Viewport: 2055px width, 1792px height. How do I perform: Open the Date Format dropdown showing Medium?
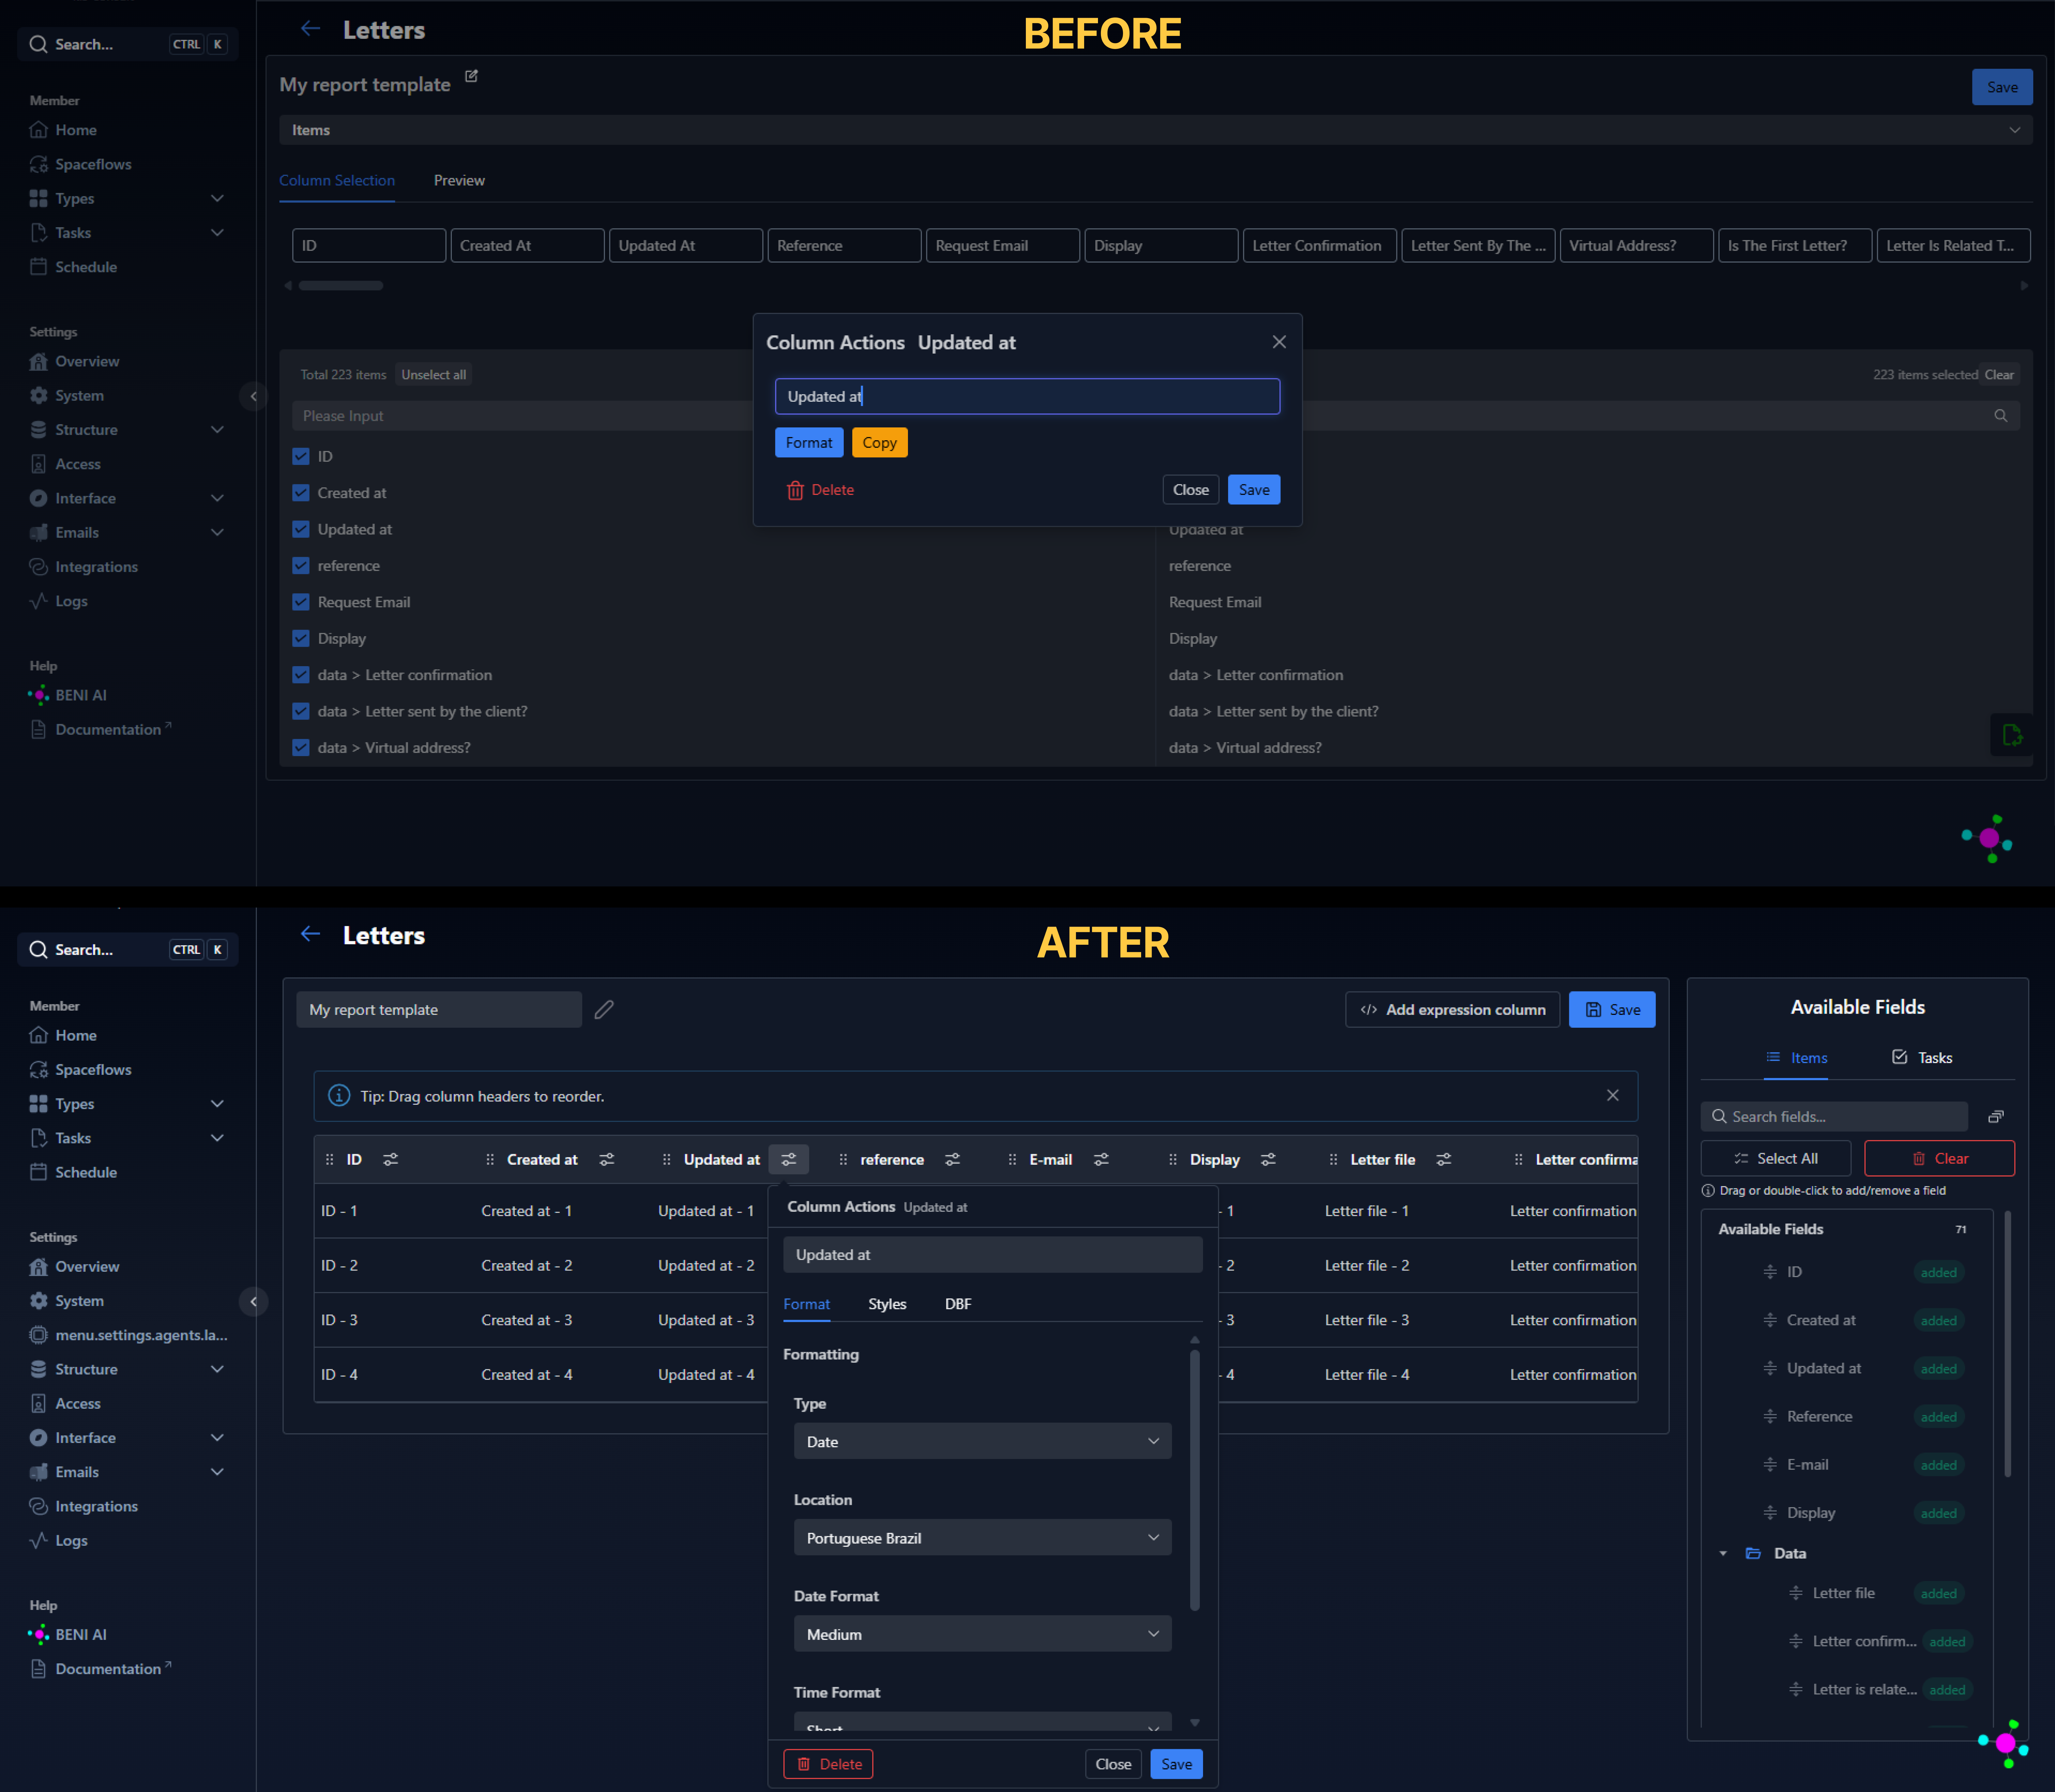point(982,1634)
